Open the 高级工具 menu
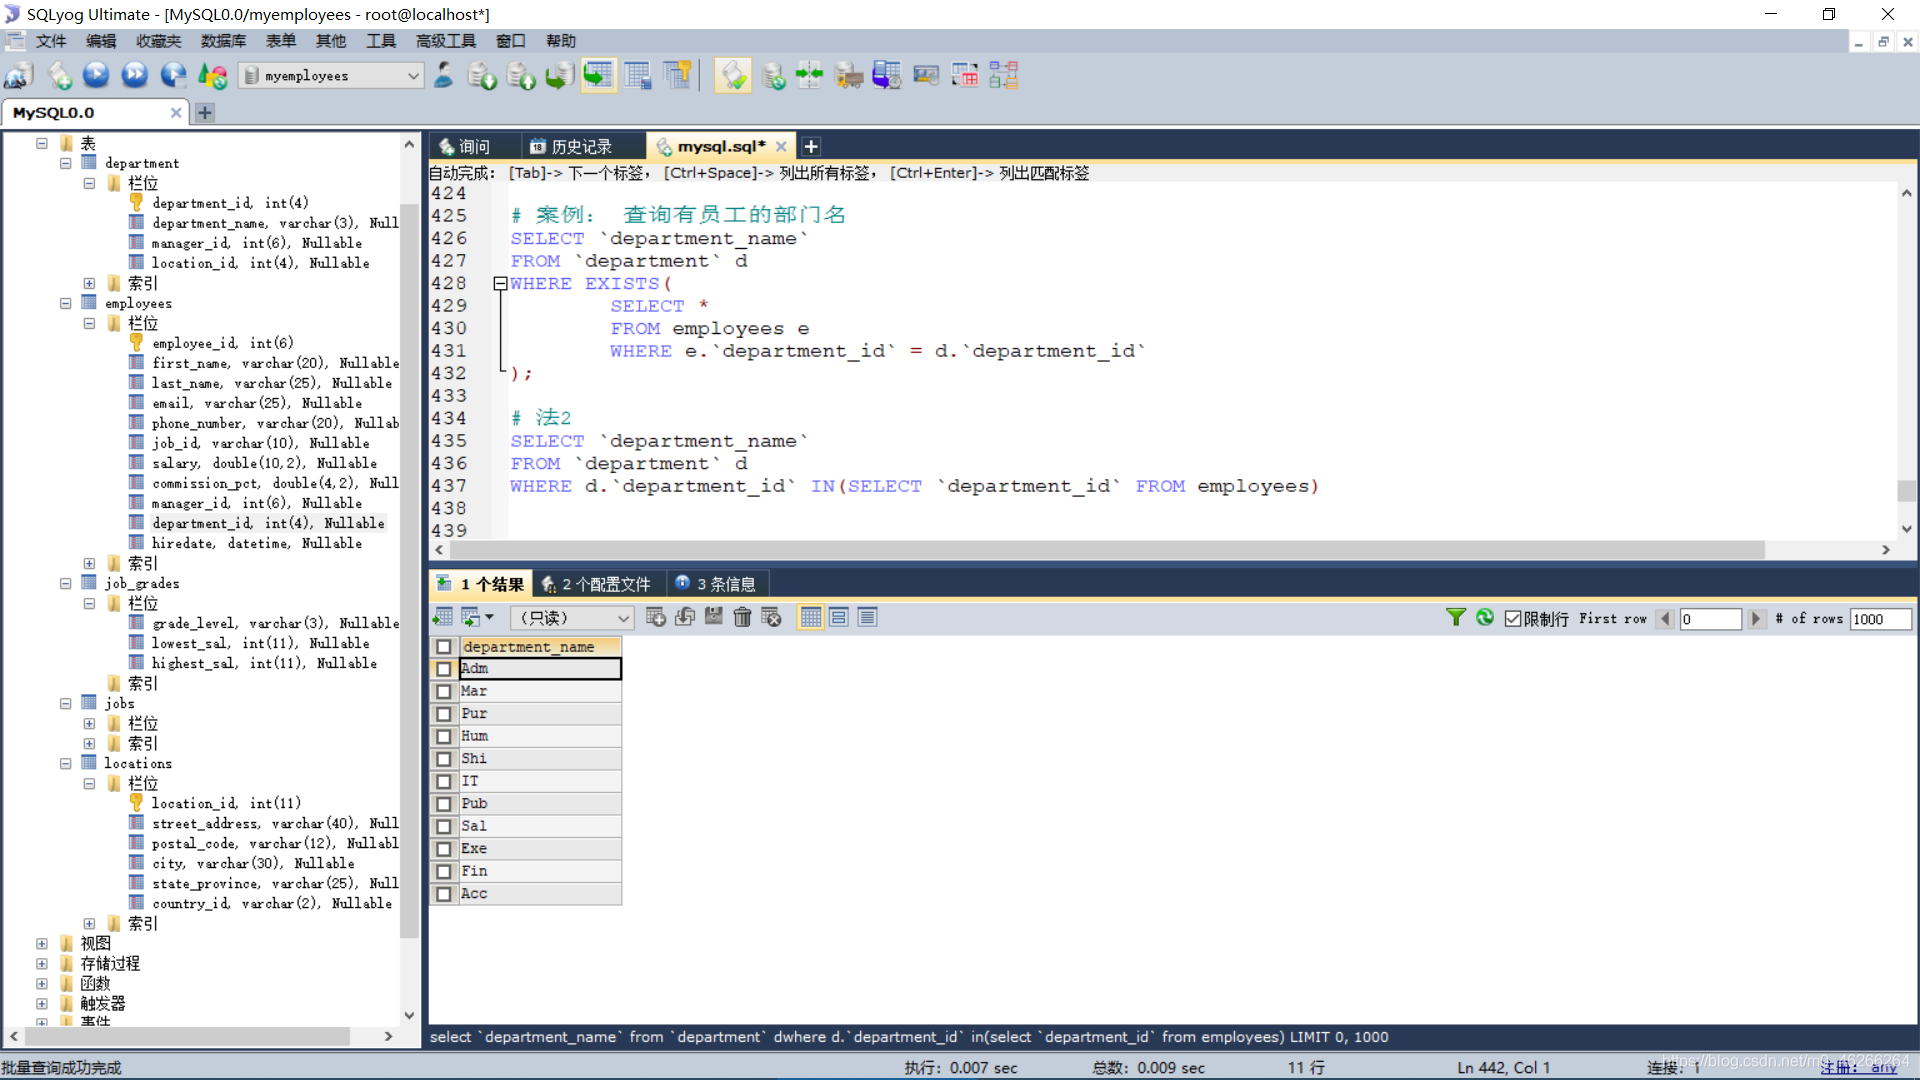Image resolution: width=1920 pixels, height=1080 pixels. coord(446,41)
